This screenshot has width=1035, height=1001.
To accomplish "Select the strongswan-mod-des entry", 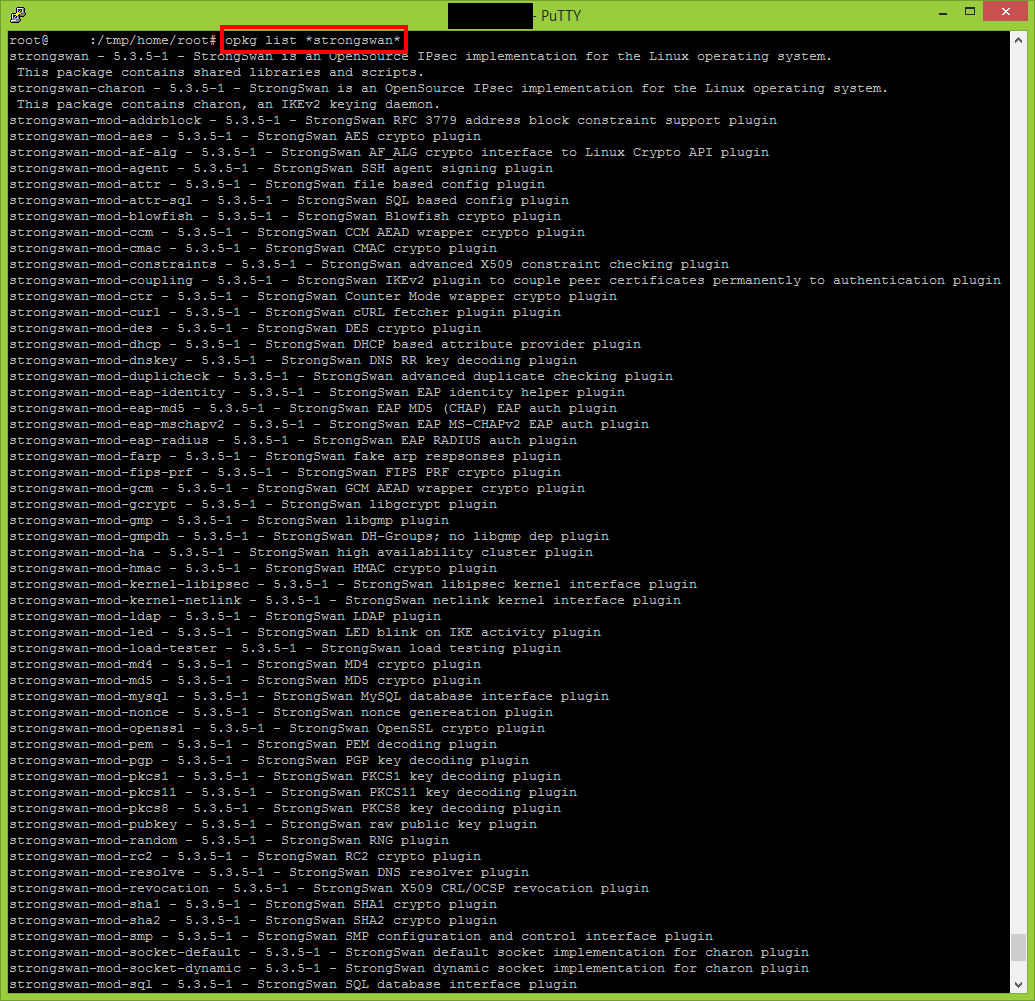I will 245,328.
